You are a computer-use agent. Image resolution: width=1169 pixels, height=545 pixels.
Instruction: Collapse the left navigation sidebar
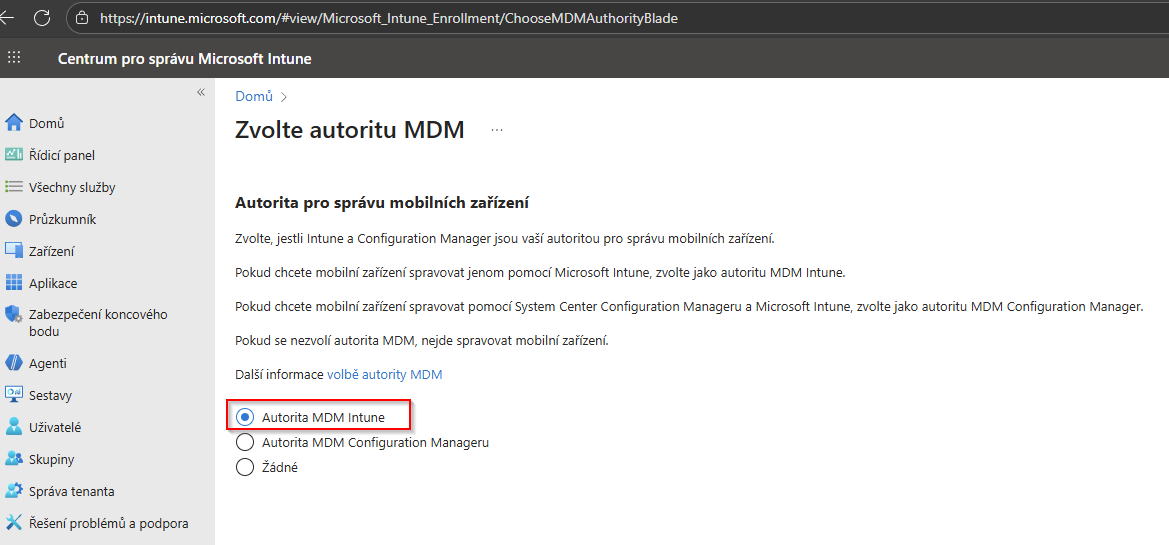pos(201,92)
